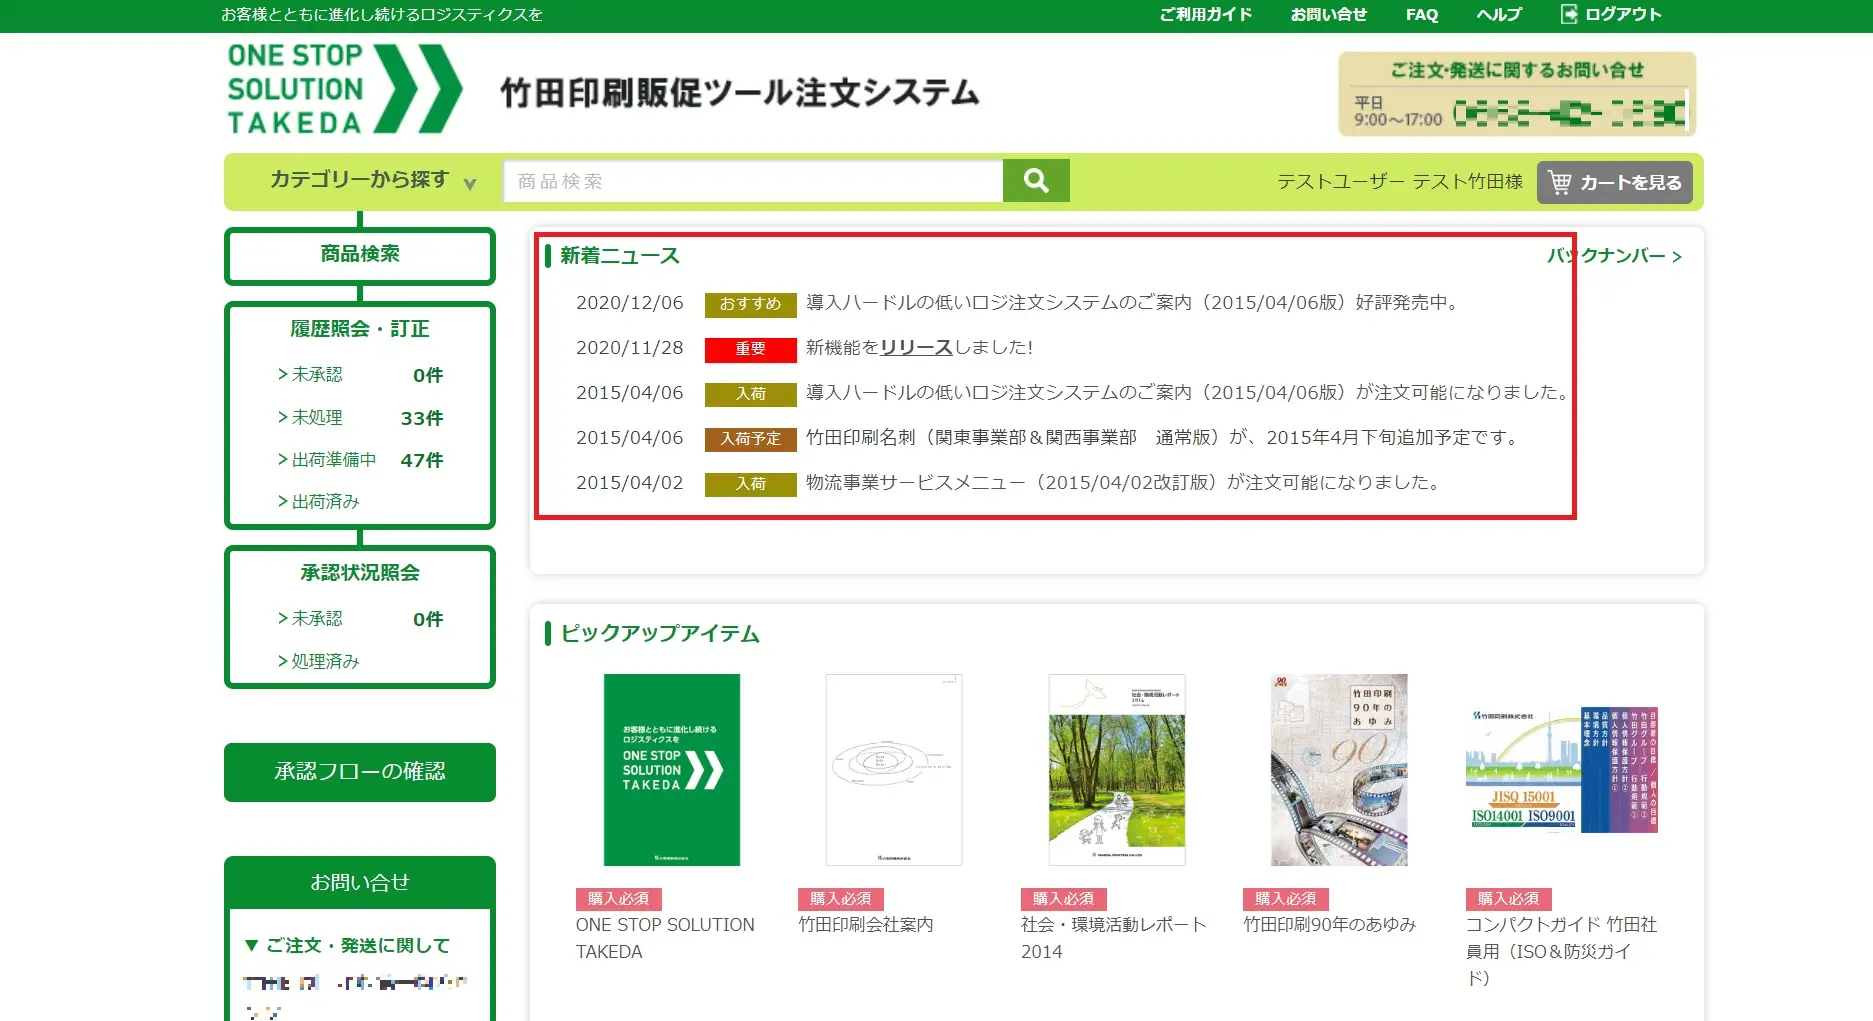1873x1021 pixels.
Task: Click the 重要 tag on 2020/11/28 news
Action: coord(750,349)
